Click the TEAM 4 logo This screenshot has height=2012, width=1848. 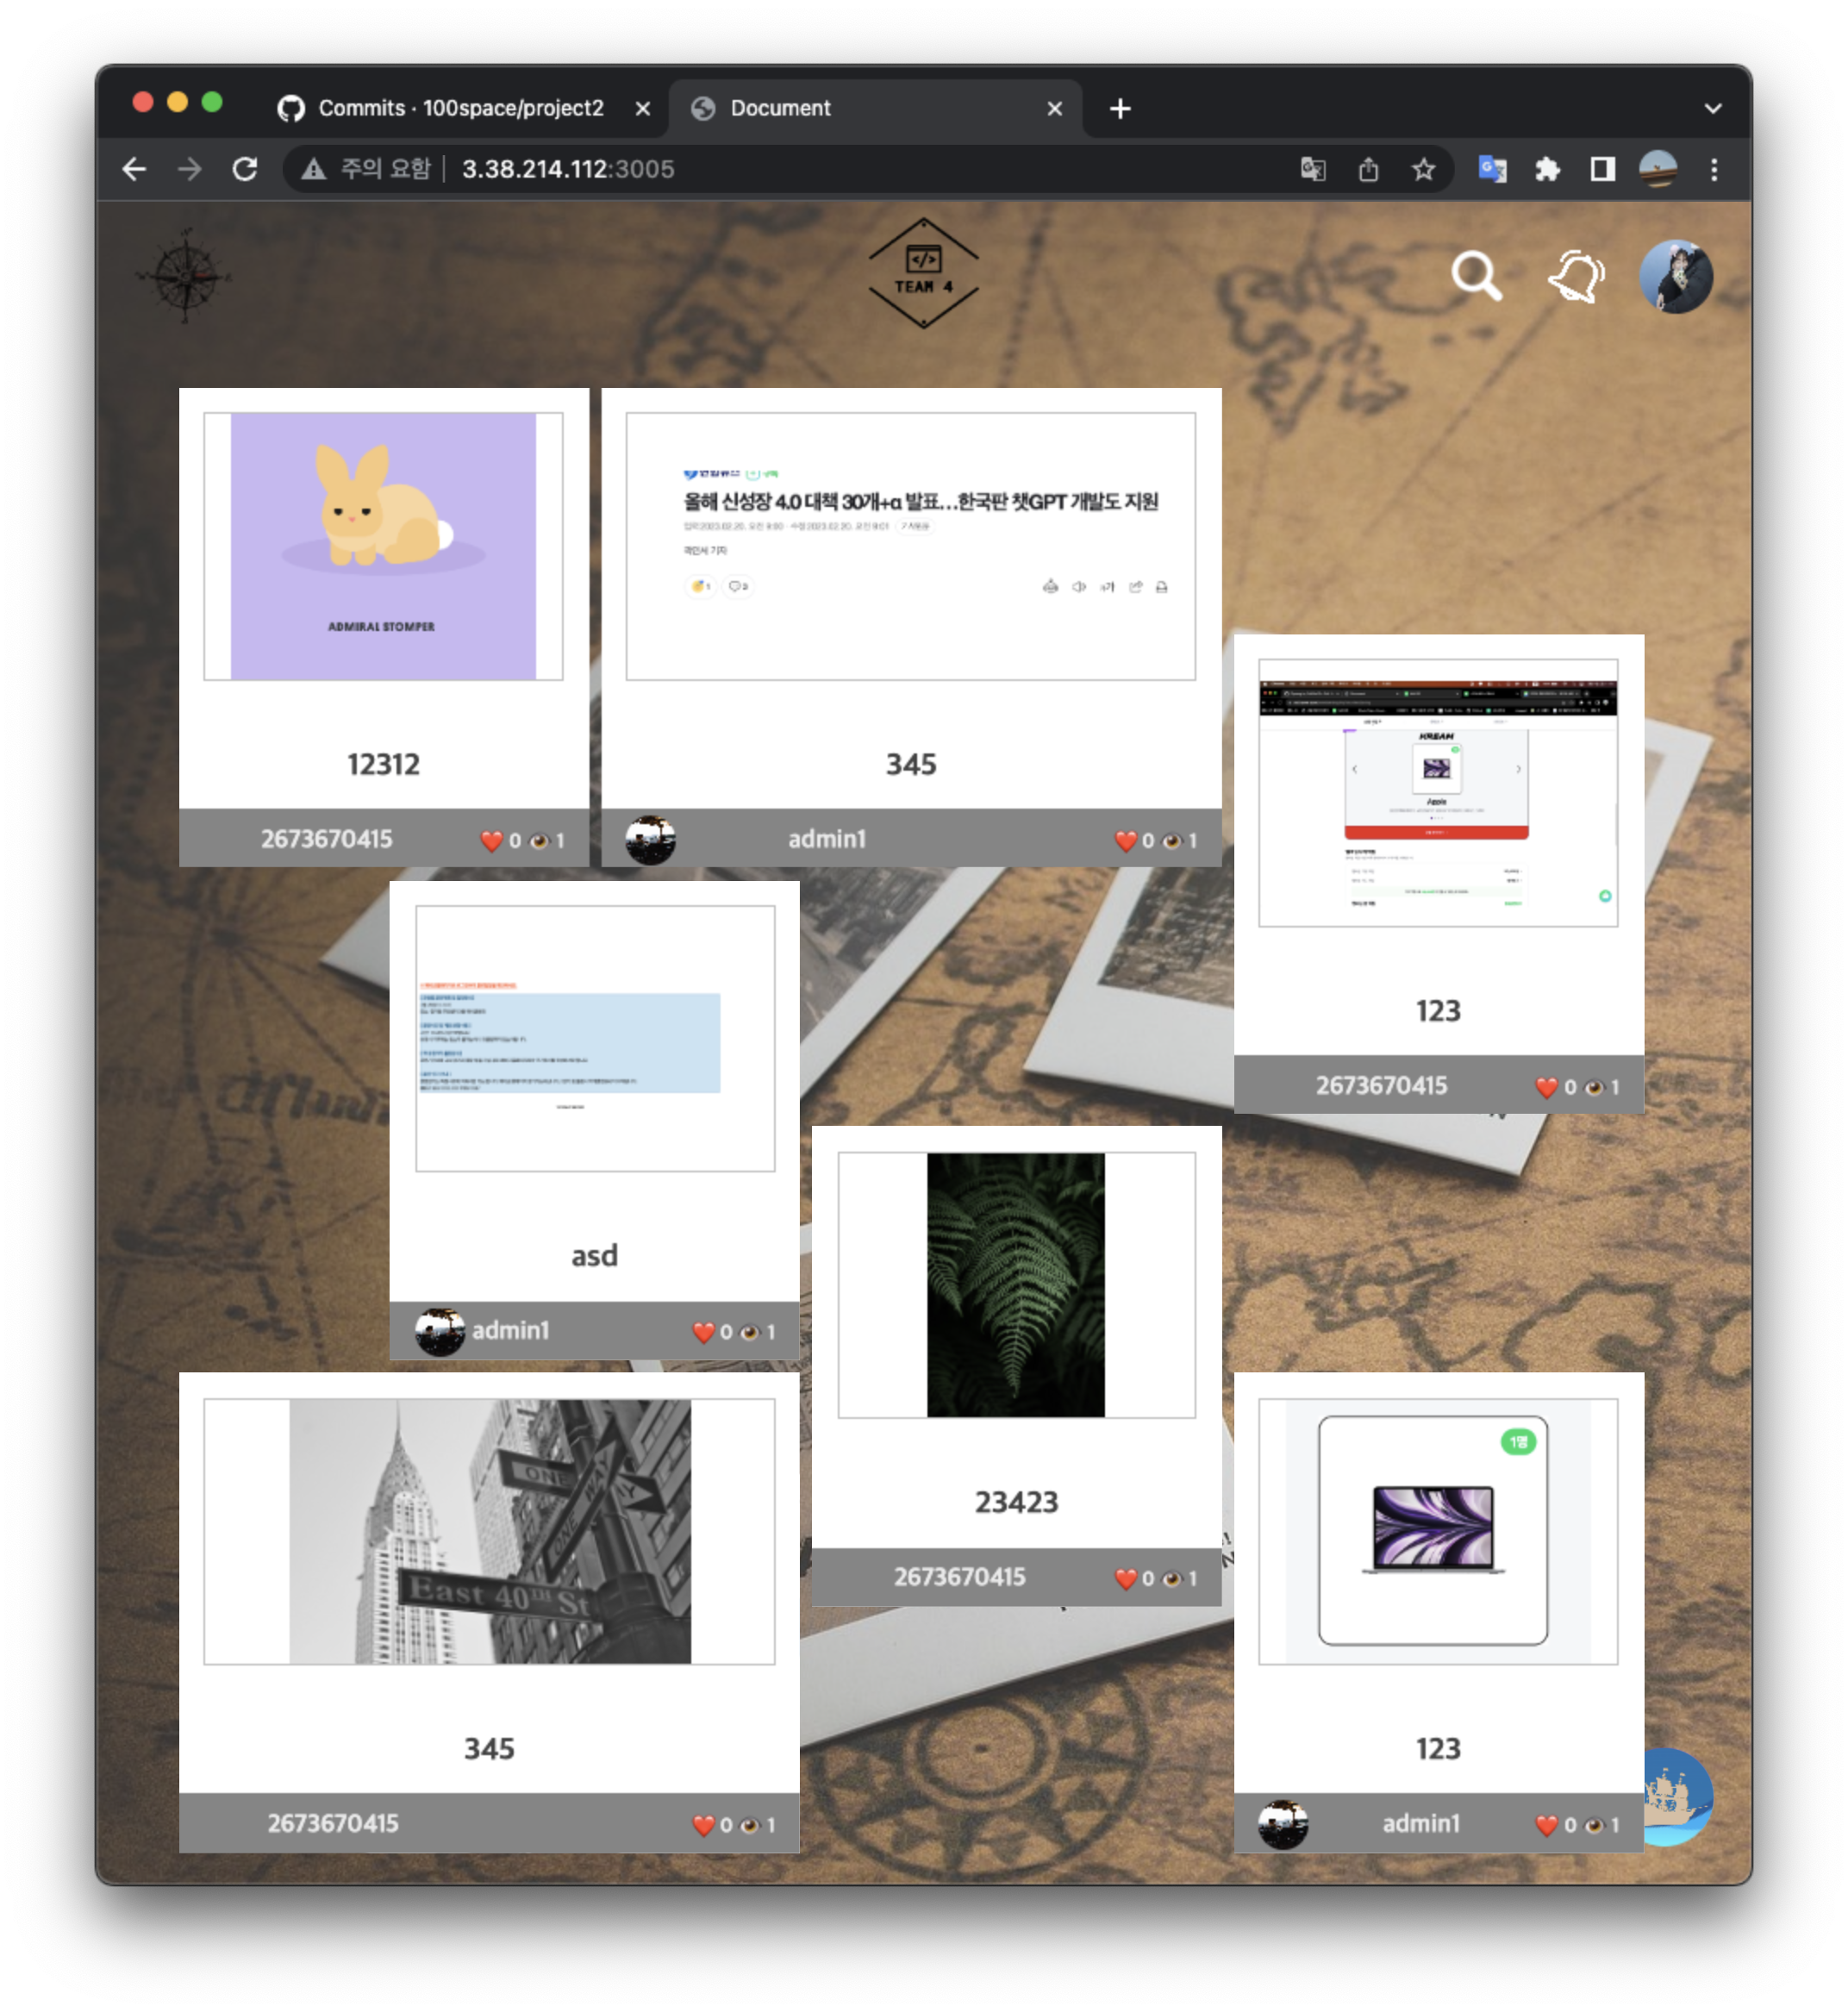923,273
